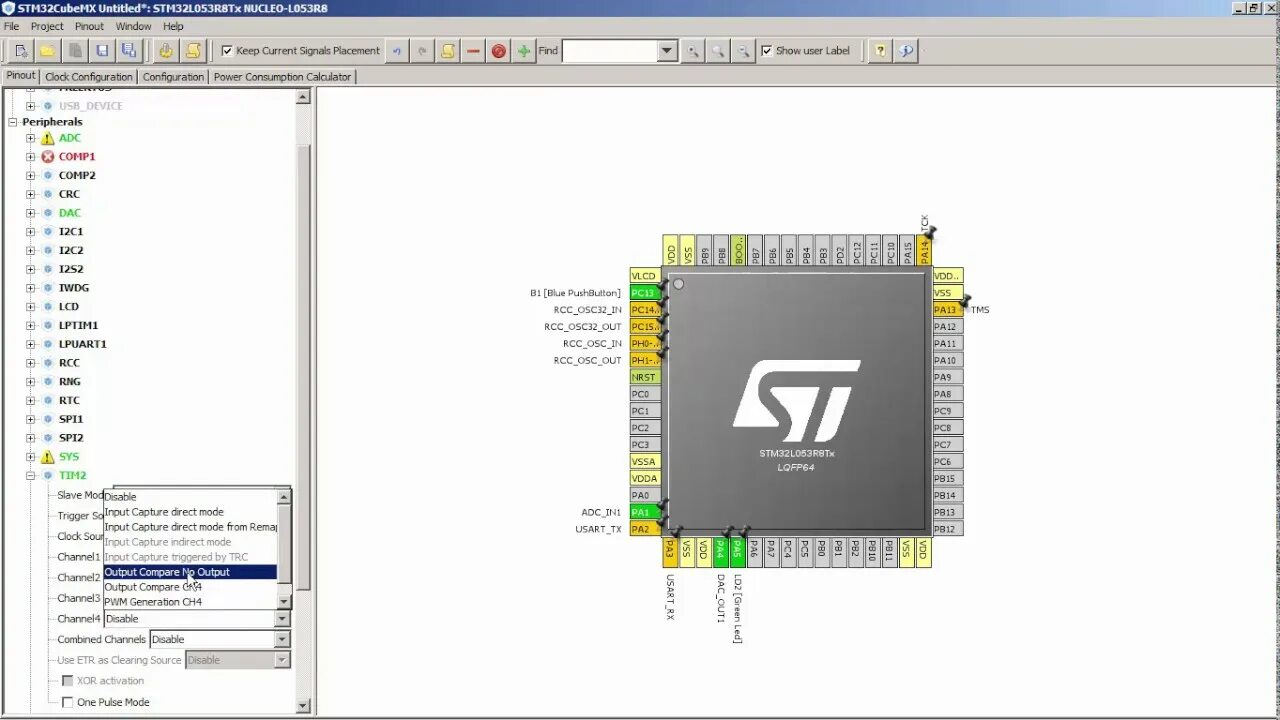Expand the RCC tree node

[x=31, y=363]
